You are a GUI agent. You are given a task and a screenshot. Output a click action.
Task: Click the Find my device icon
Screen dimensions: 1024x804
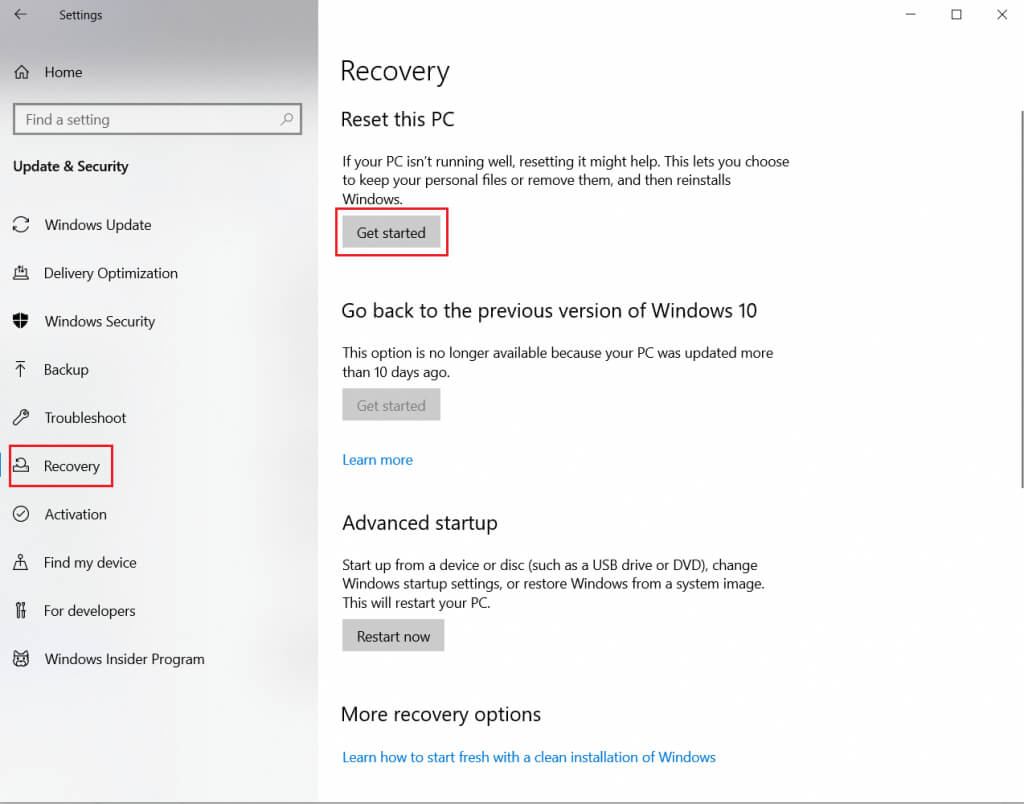coord(21,562)
